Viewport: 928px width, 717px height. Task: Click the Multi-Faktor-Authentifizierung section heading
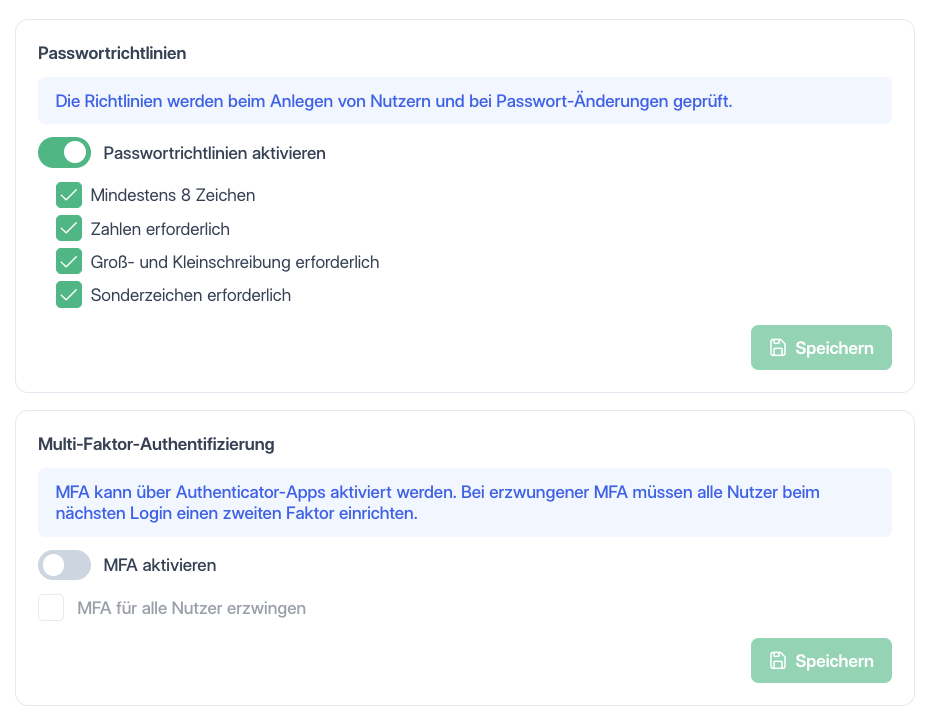(156, 444)
